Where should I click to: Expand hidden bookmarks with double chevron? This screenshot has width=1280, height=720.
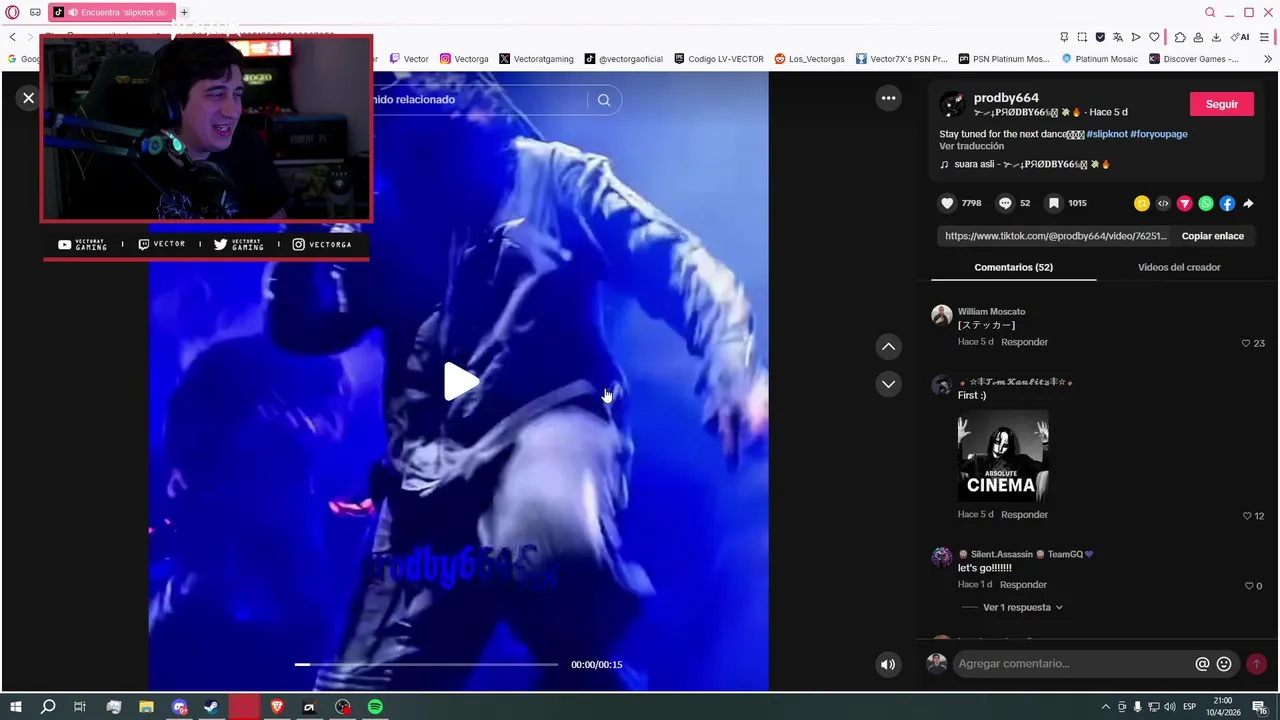click(x=1268, y=59)
